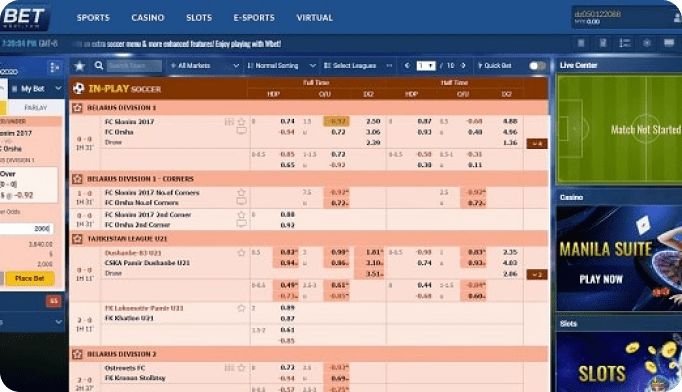The width and height of the screenshot is (682, 392).
Task: Star the 2nd Corner match
Action: coord(241,214)
